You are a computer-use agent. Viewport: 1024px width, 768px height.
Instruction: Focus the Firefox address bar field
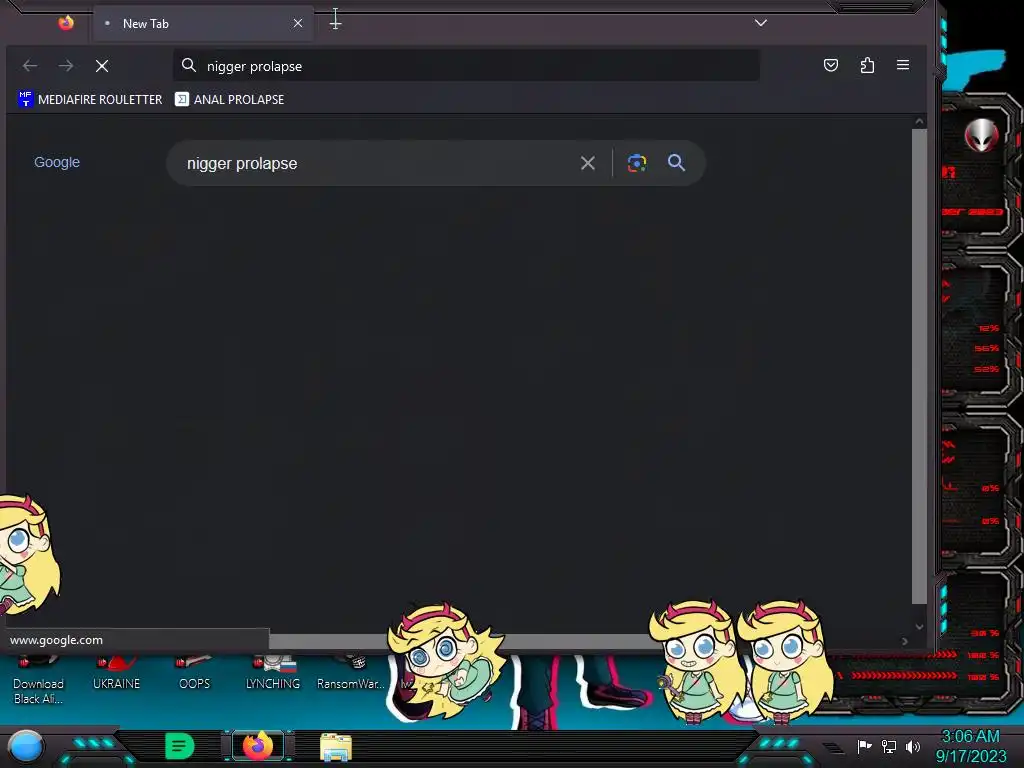[x=466, y=66]
